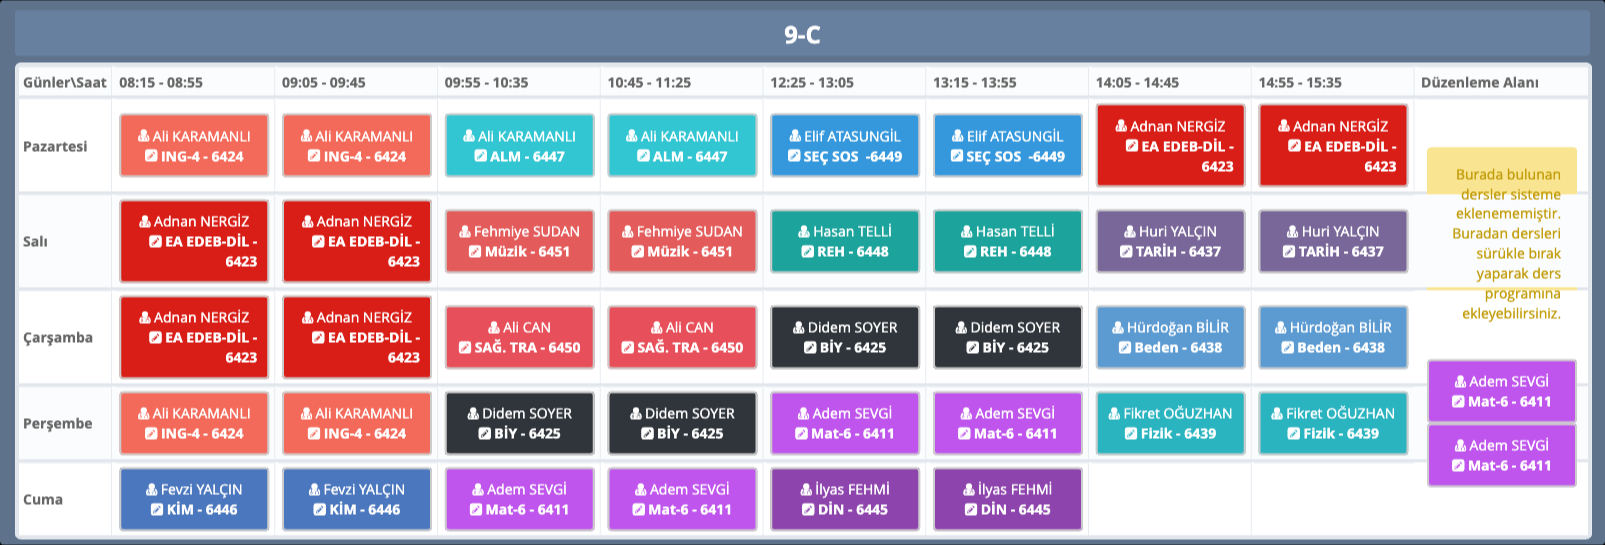Select the Monday 14:55 EA EDEB-DİL lesson card

tap(1332, 146)
